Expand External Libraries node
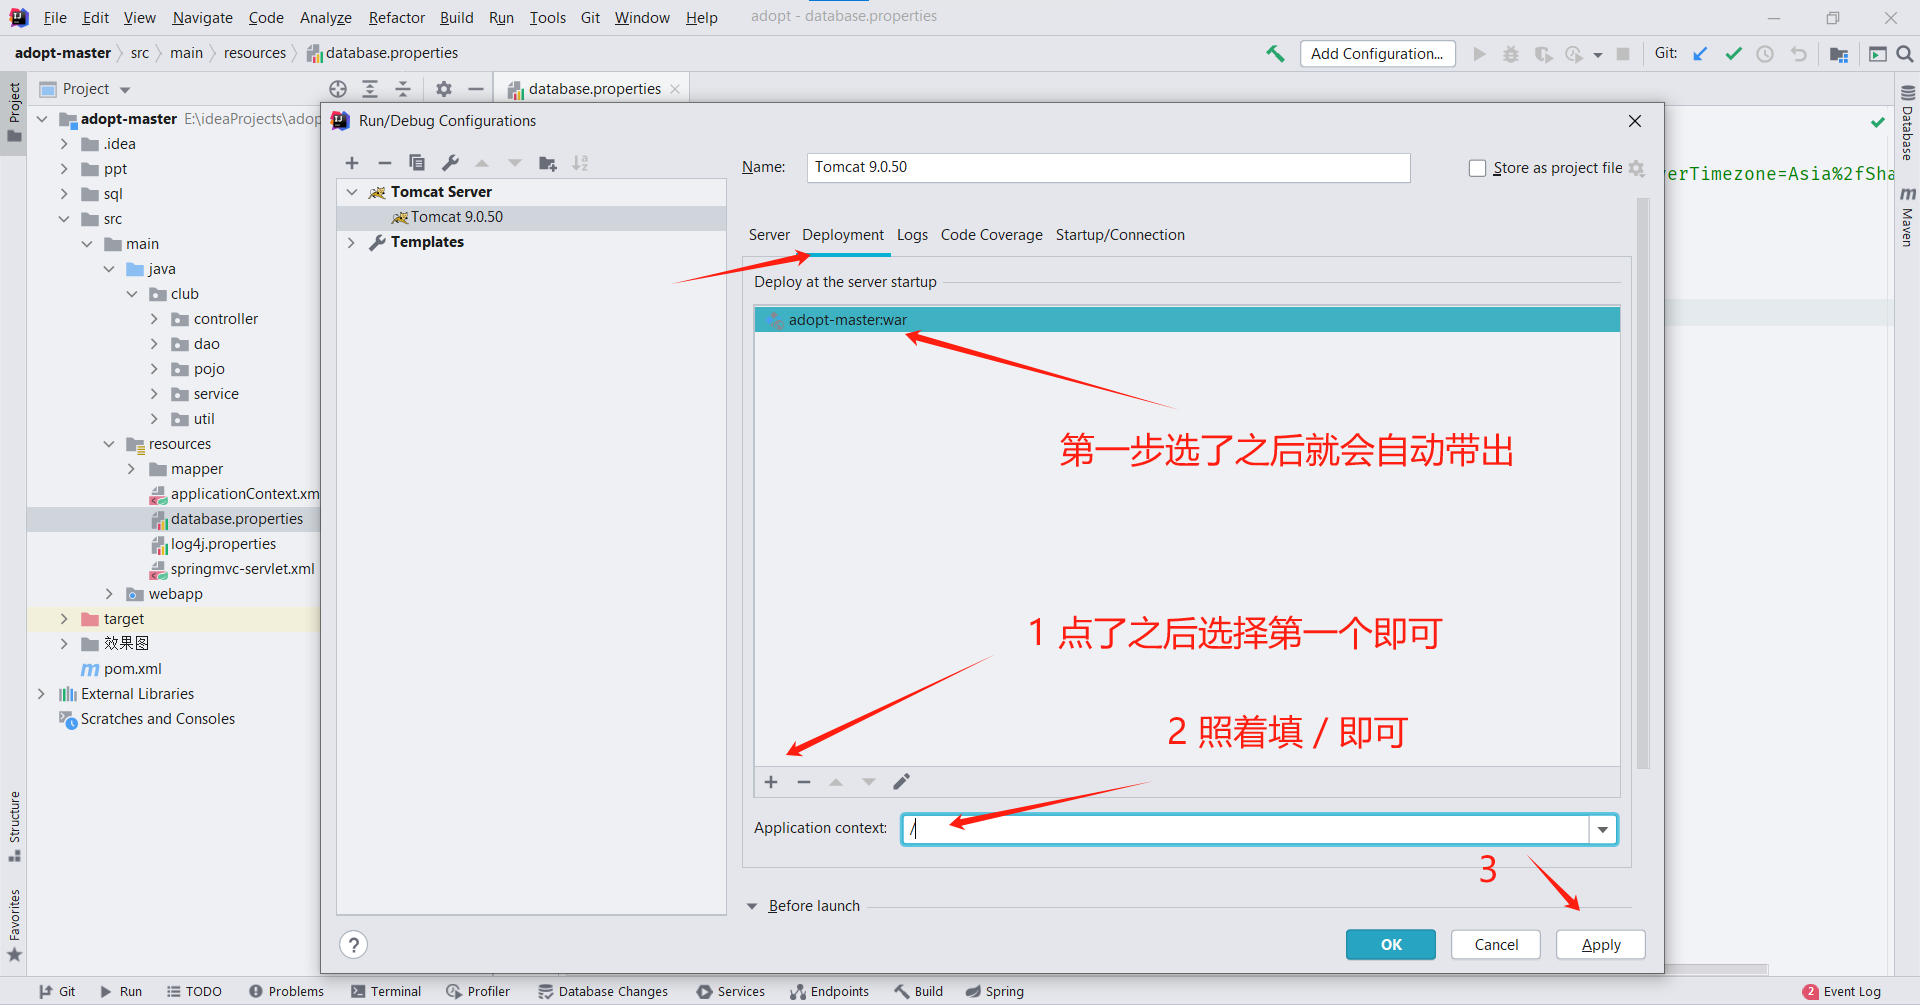 point(41,694)
